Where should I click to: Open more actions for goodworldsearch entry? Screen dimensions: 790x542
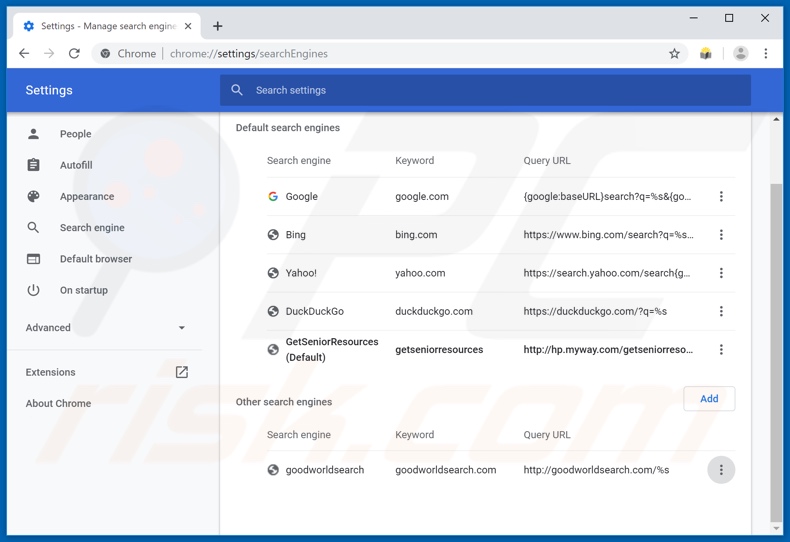721,470
